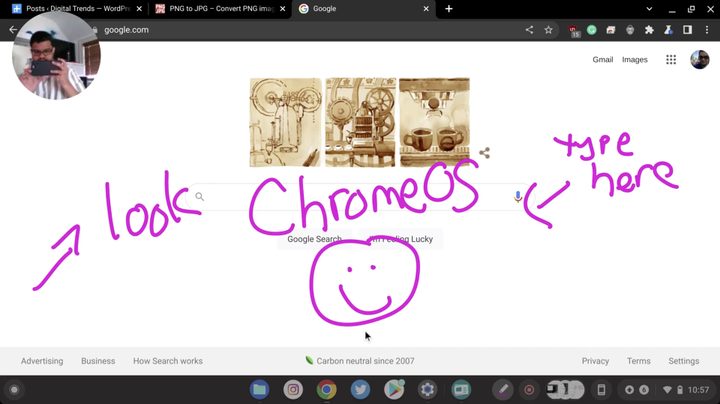This screenshot has width=720, height=404.
Task: Toggle the Chrome side panel
Action: (687, 30)
